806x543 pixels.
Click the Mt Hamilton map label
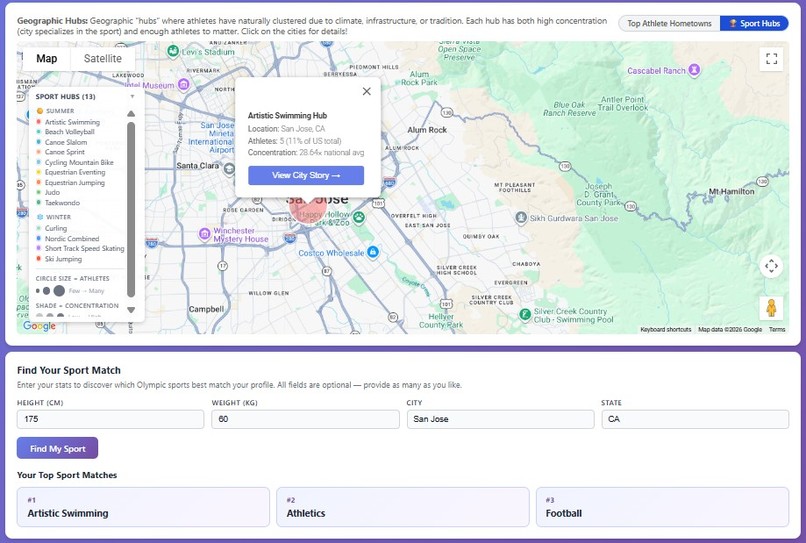(x=731, y=192)
